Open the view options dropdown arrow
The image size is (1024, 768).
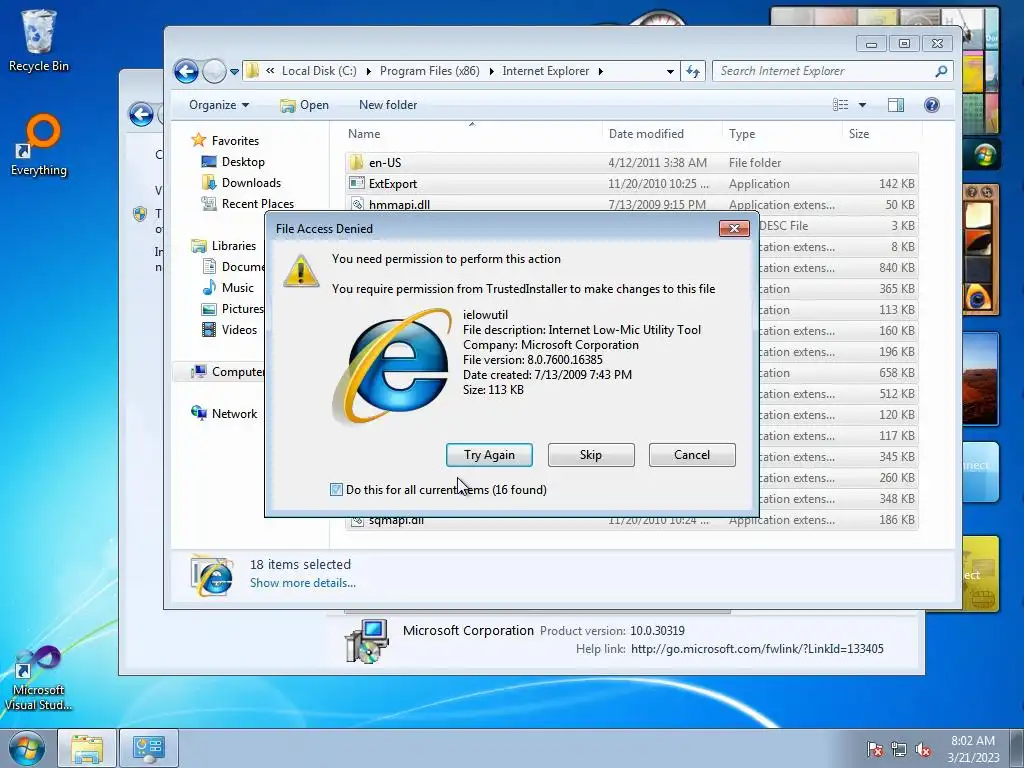coord(862,104)
